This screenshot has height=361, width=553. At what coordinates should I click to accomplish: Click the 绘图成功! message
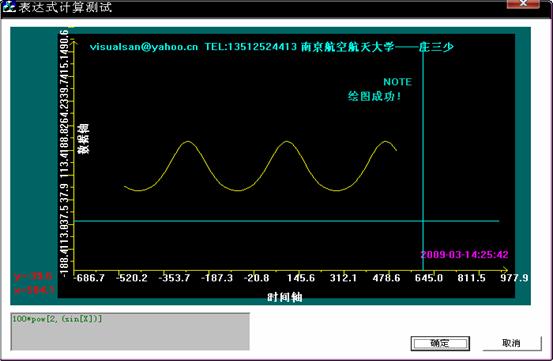point(374,96)
